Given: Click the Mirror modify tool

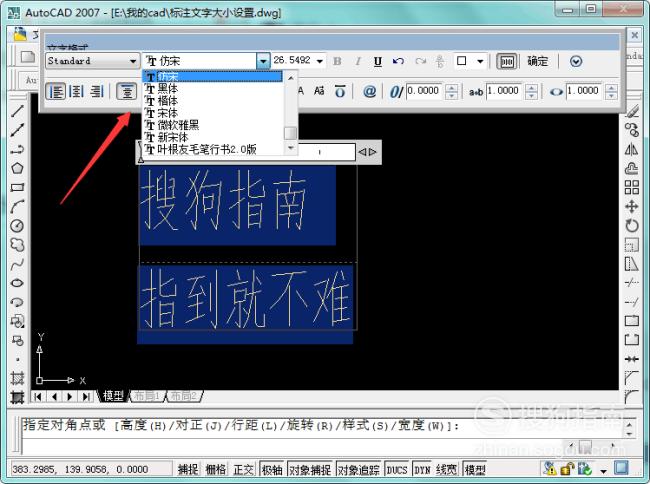Looking at the screenshot, I should (x=632, y=149).
